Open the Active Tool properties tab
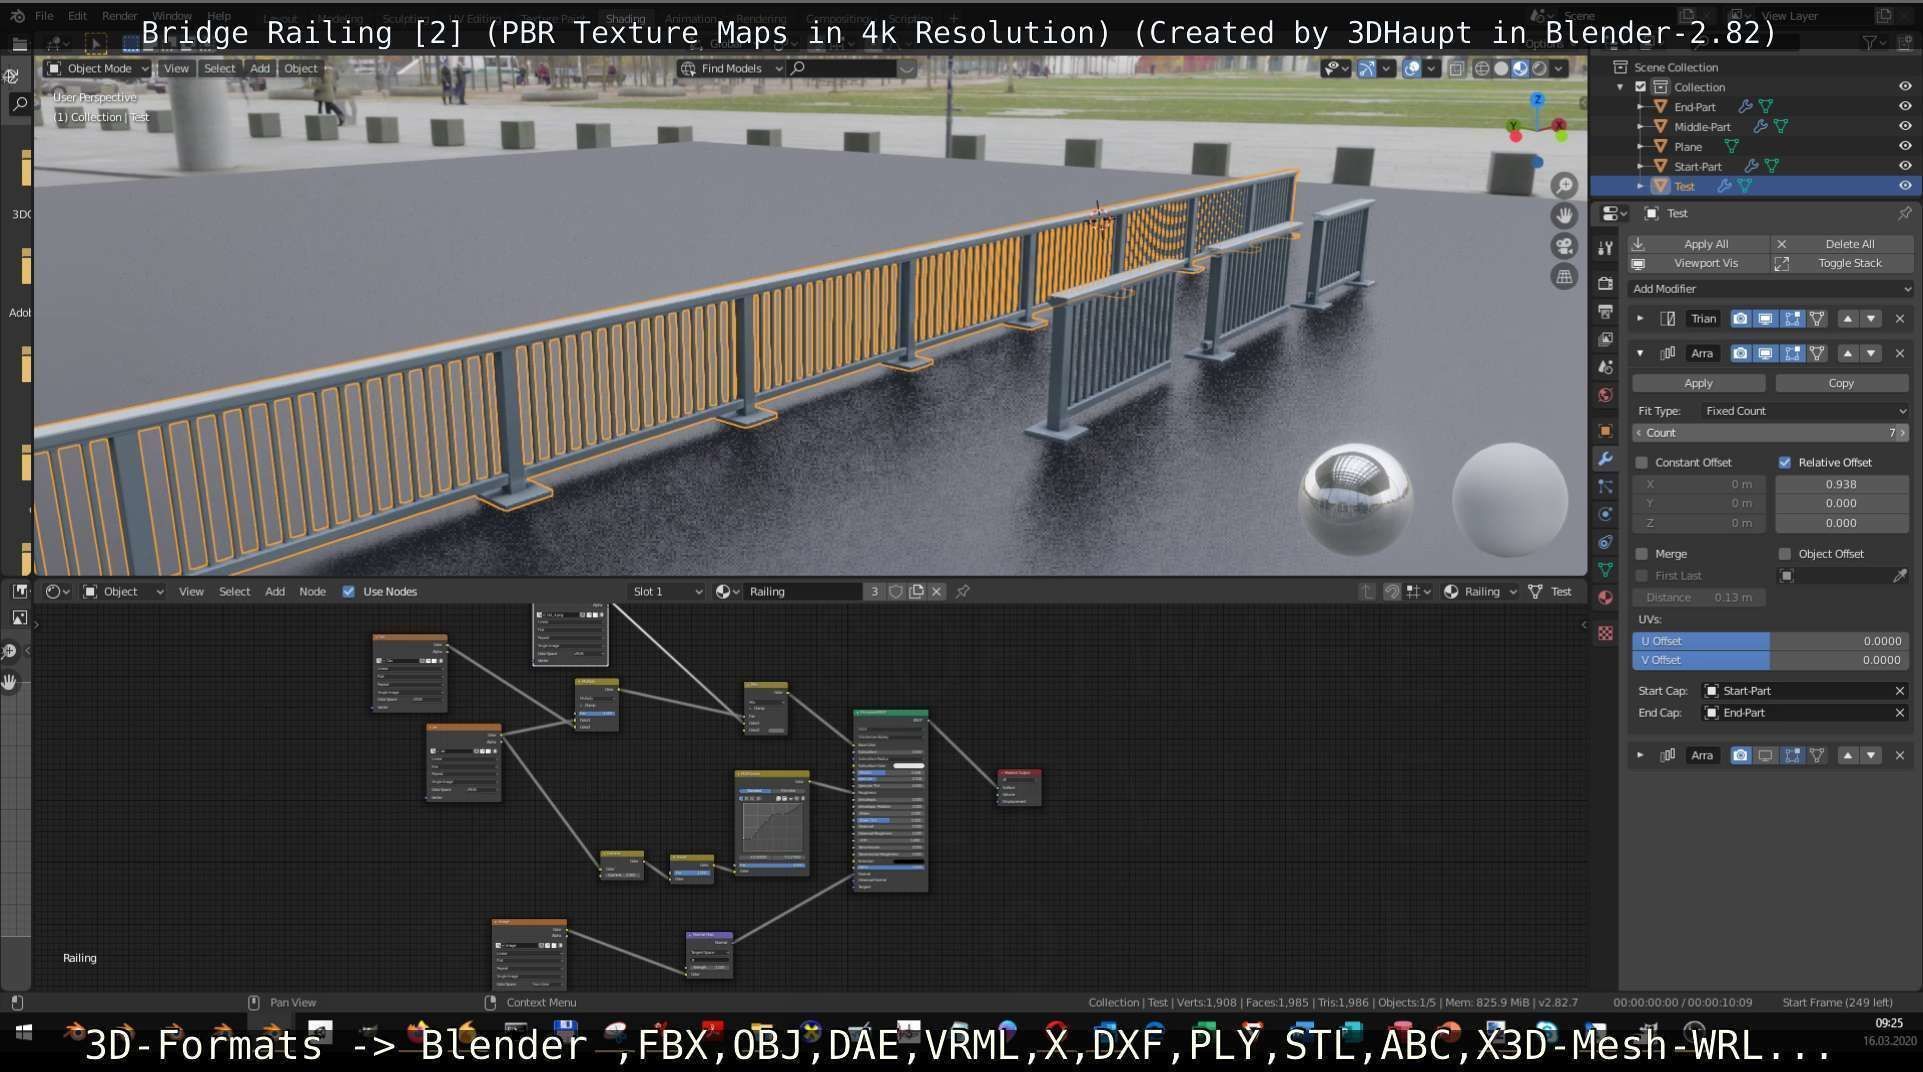The image size is (1923, 1072). click(x=1605, y=248)
